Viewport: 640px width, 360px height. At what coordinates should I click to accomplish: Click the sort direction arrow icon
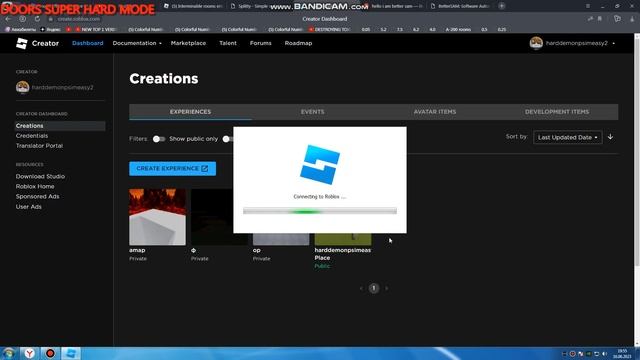(610, 137)
